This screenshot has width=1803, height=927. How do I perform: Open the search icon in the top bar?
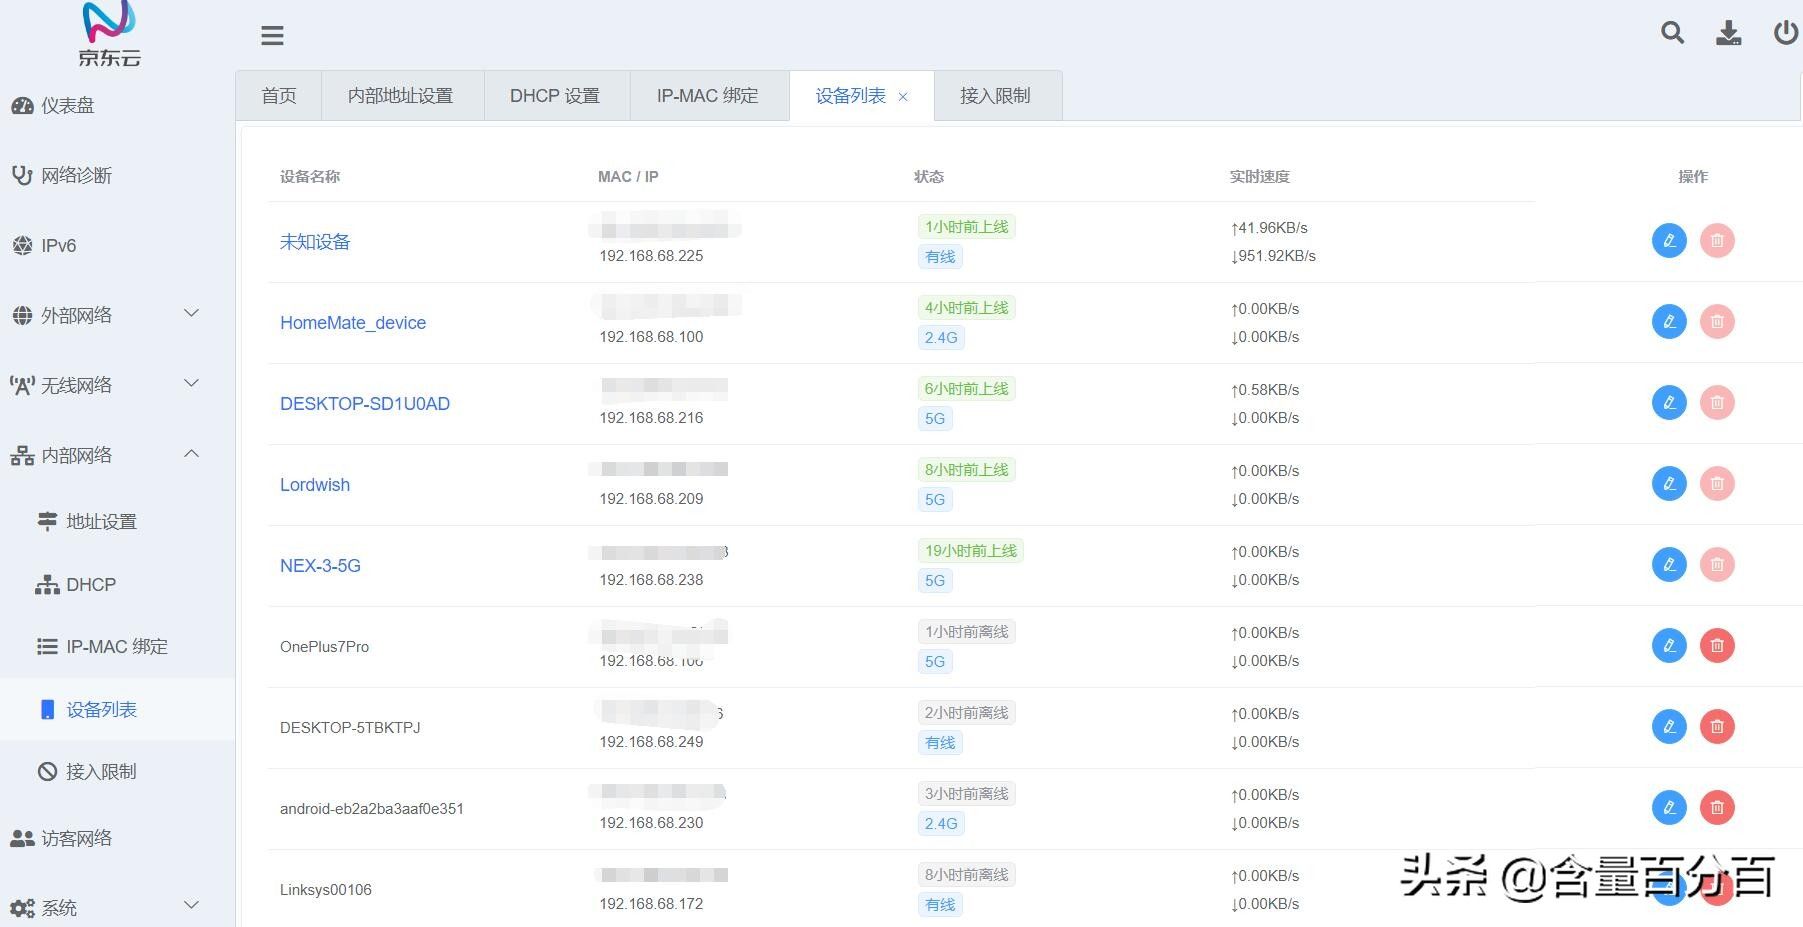click(1672, 33)
